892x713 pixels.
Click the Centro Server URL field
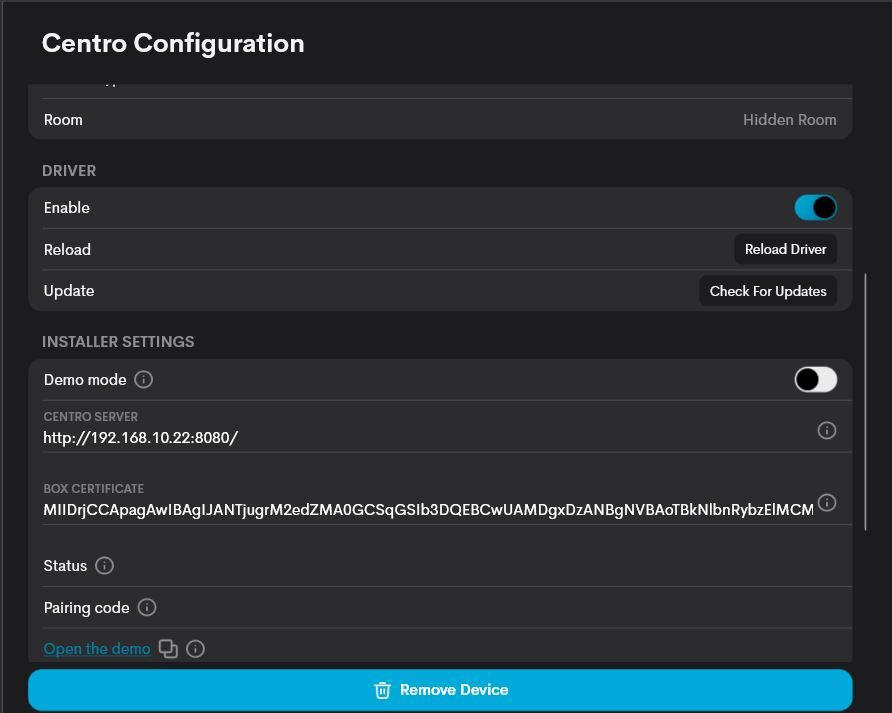point(428,438)
